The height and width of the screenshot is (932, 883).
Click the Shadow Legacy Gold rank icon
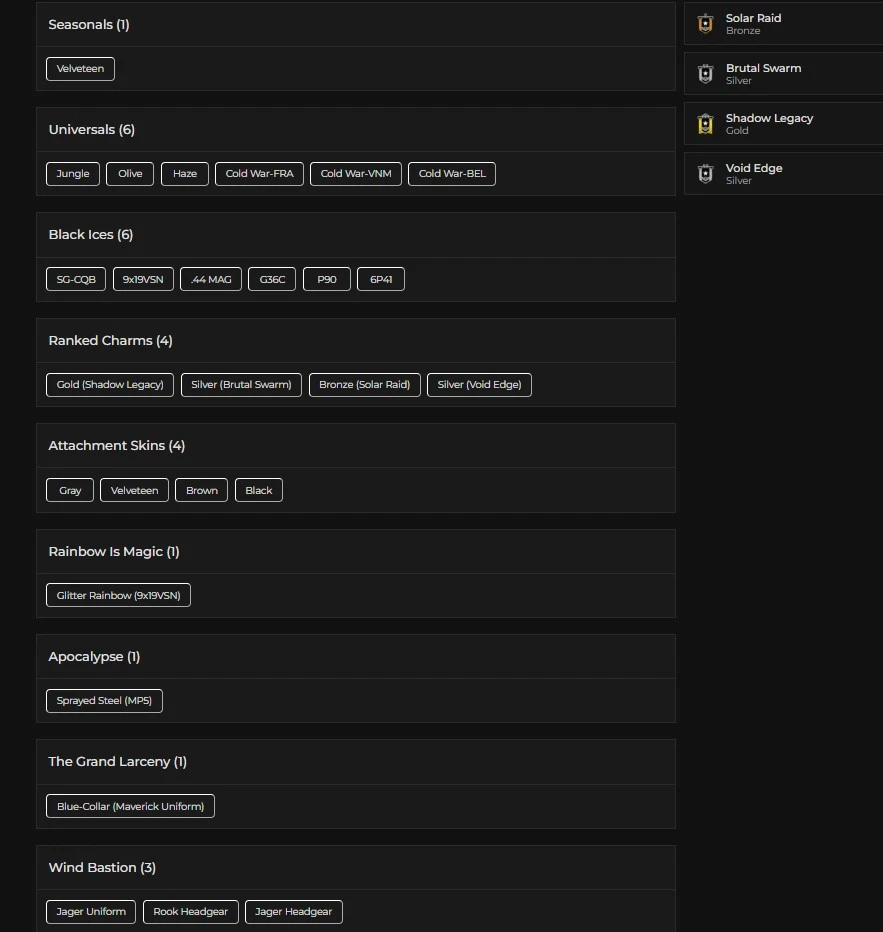point(705,124)
